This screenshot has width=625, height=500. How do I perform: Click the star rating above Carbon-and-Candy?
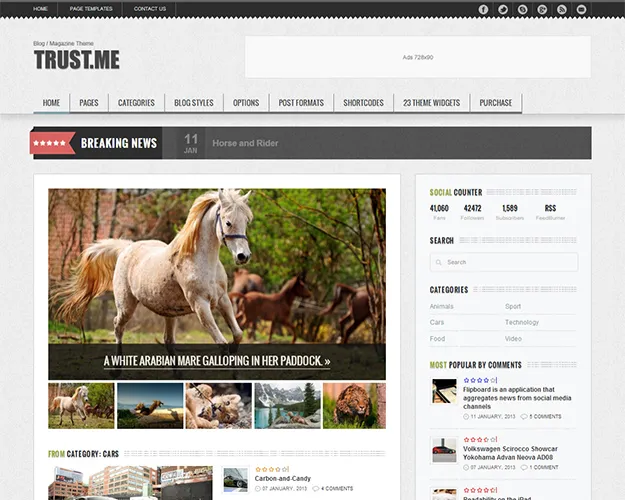coord(272,469)
